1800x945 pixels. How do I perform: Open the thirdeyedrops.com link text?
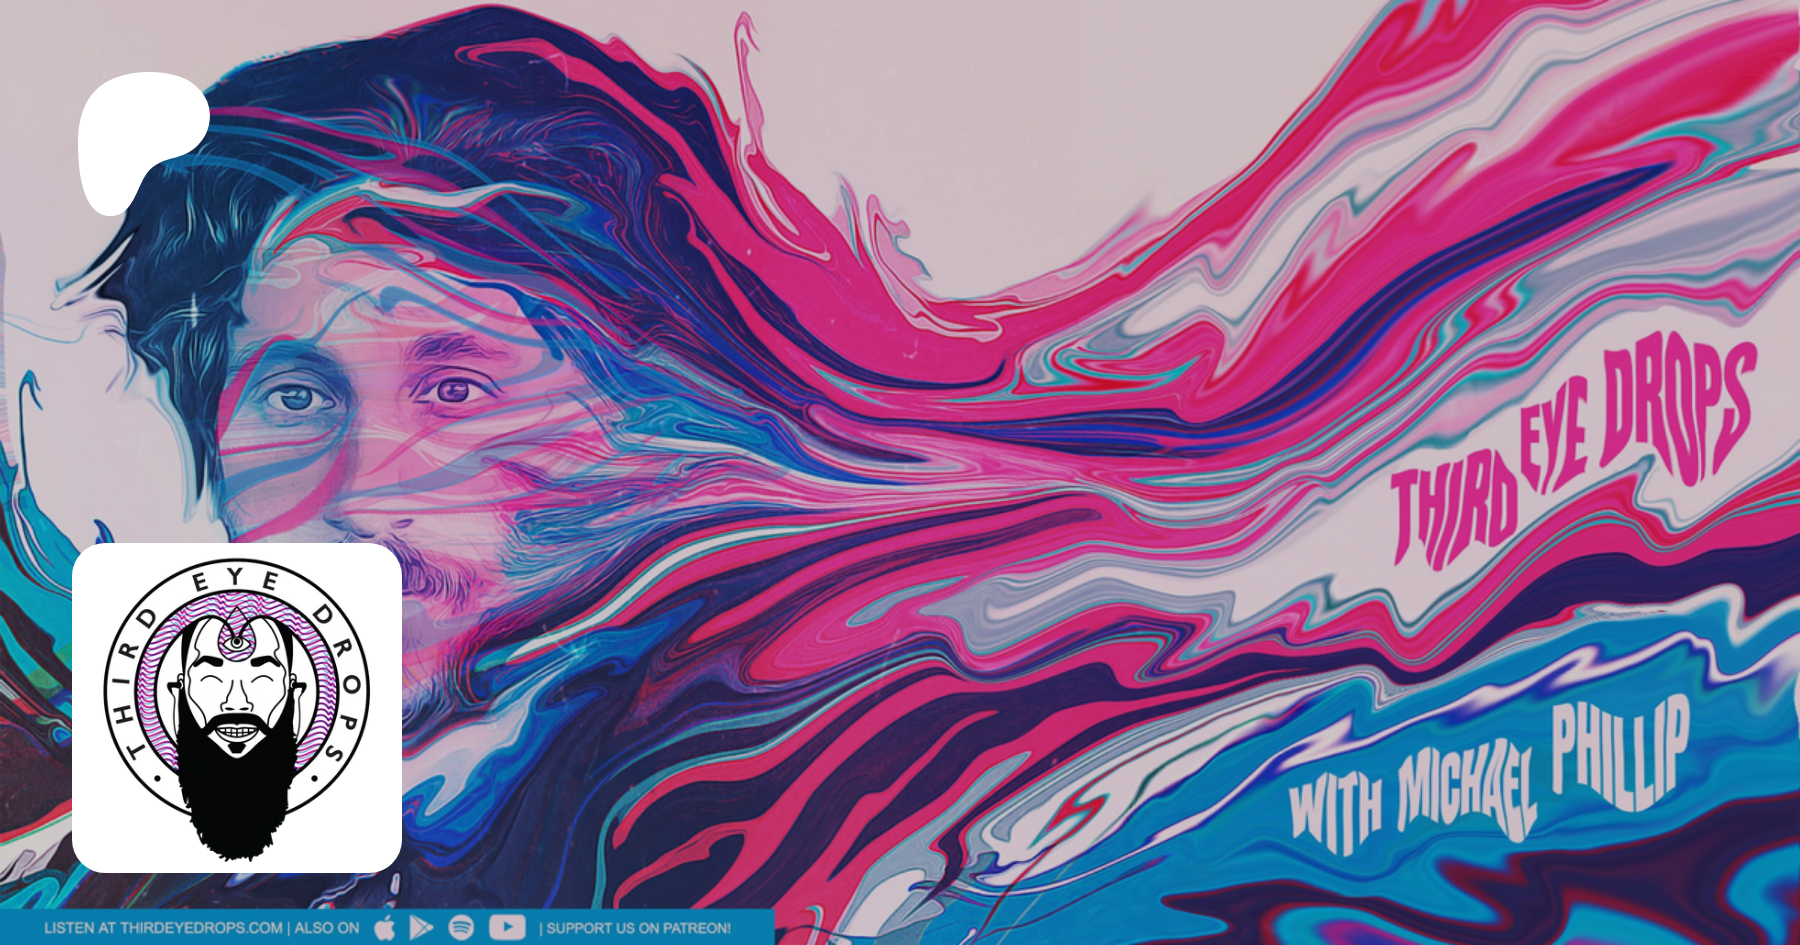(x=200, y=928)
